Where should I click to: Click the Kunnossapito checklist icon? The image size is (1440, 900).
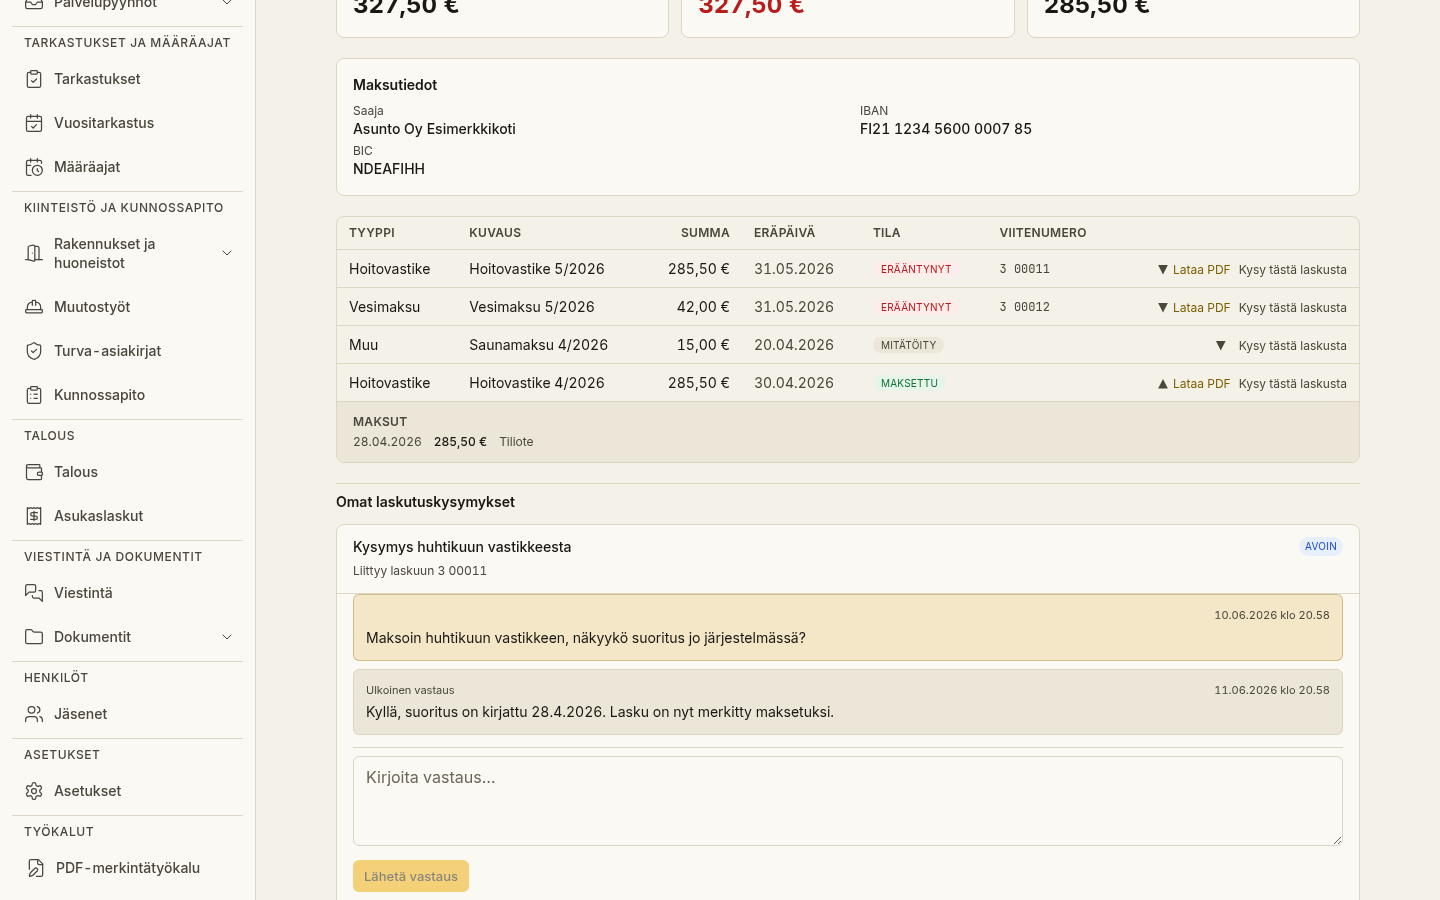click(x=34, y=395)
